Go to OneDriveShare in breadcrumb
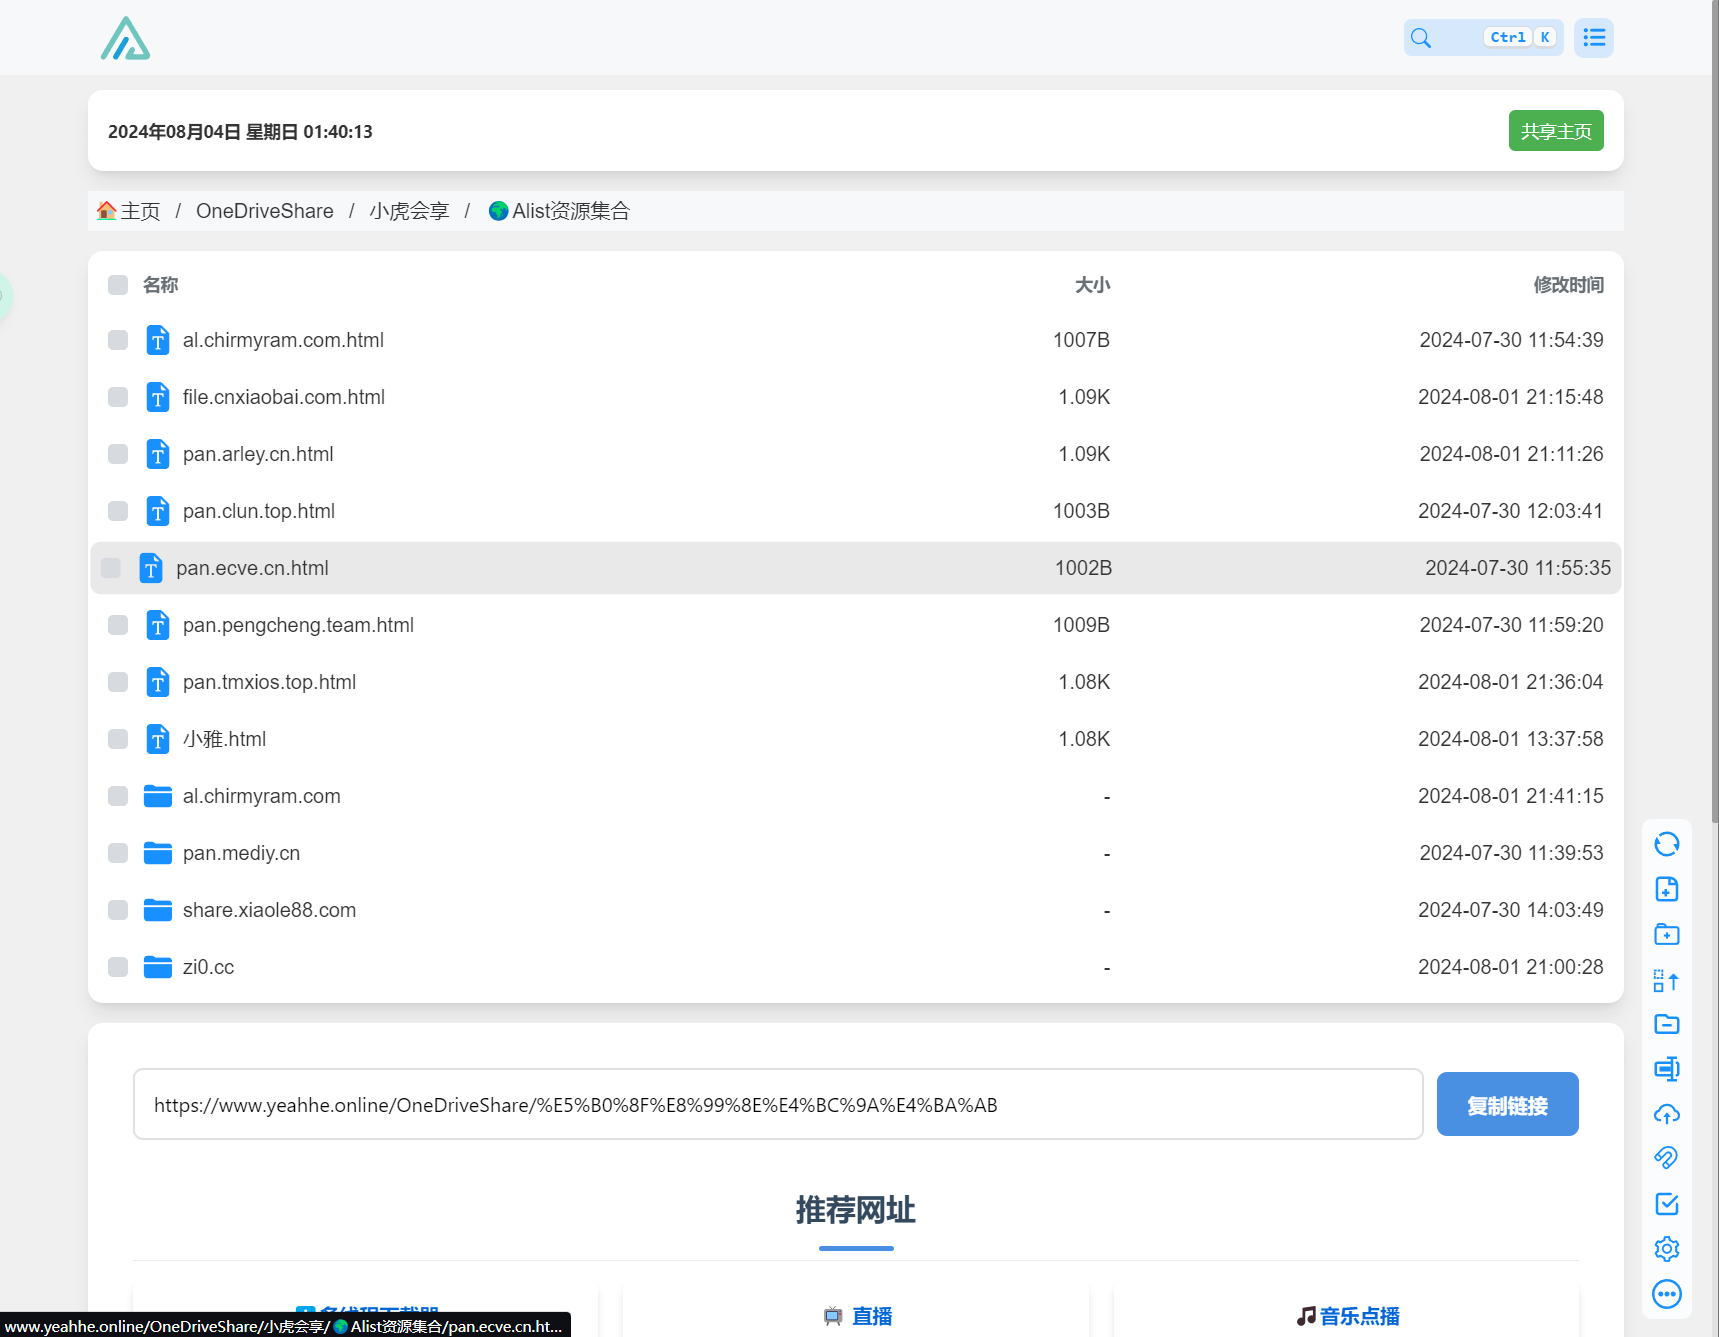 click(x=265, y=211)
